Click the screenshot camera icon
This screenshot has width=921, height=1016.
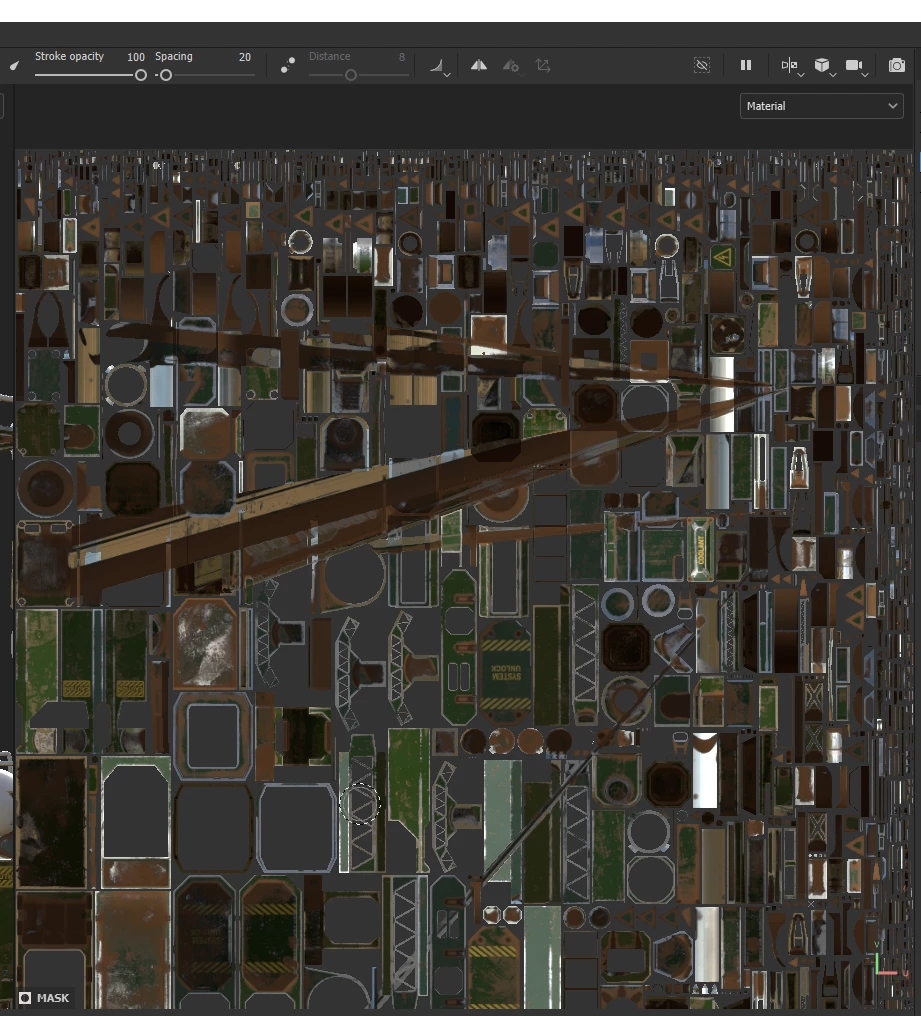pyautogui.click(x=897, y=65)
